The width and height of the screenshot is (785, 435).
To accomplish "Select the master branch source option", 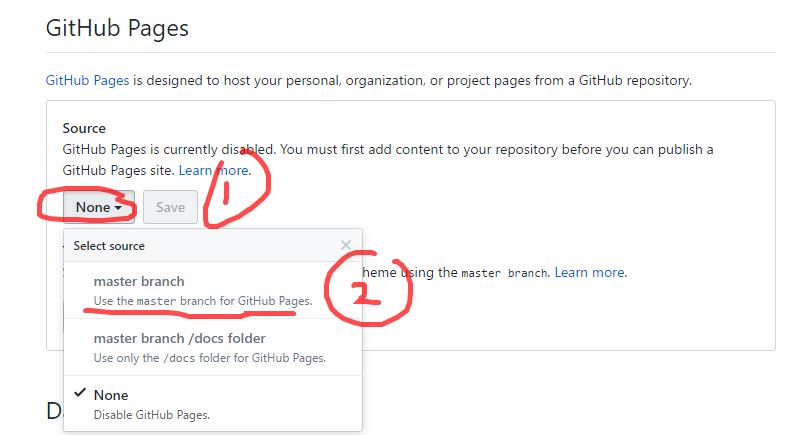I will point(139,282).
